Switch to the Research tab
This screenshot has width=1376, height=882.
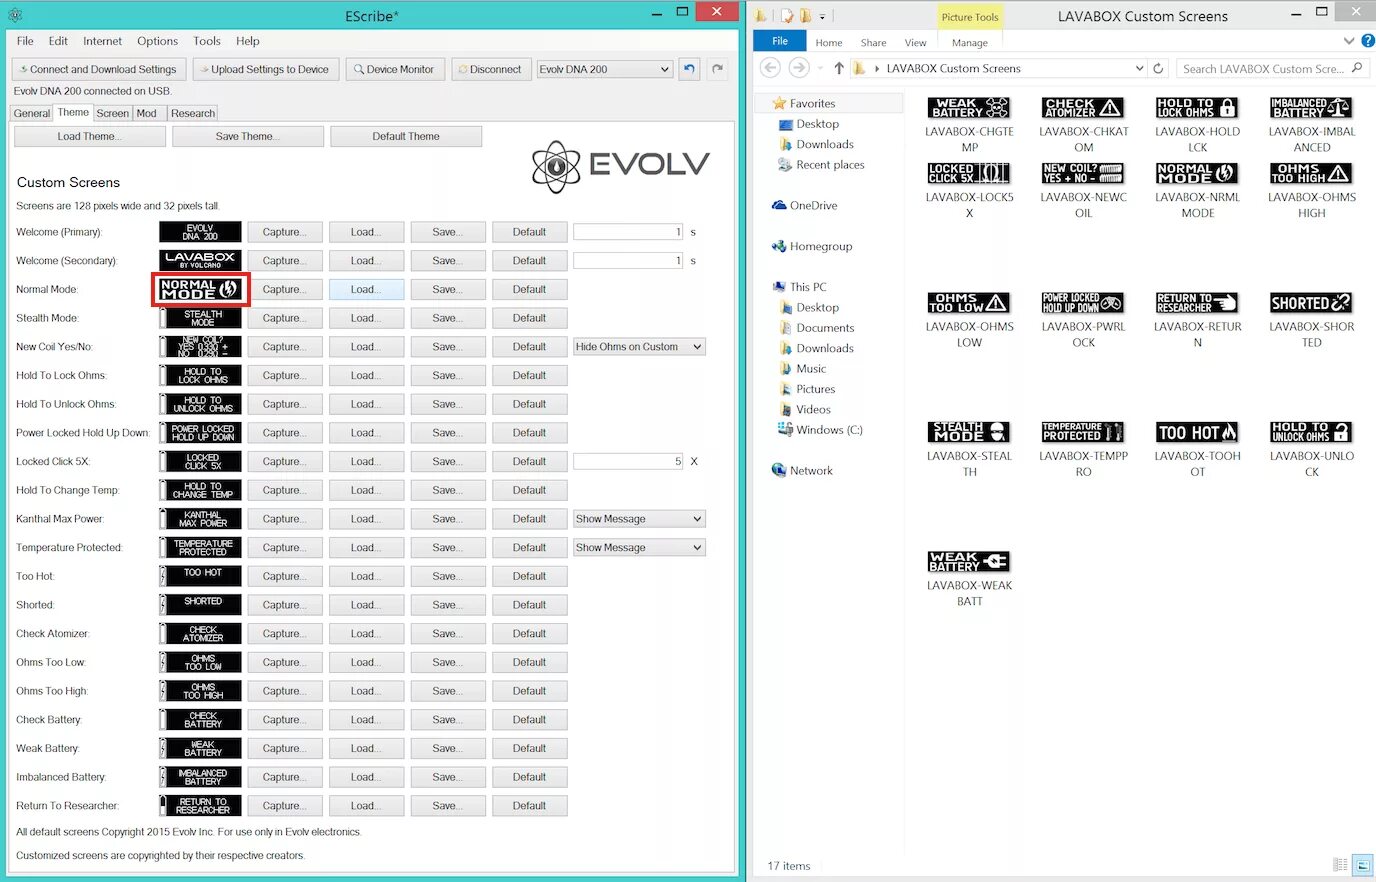(193, 113)
